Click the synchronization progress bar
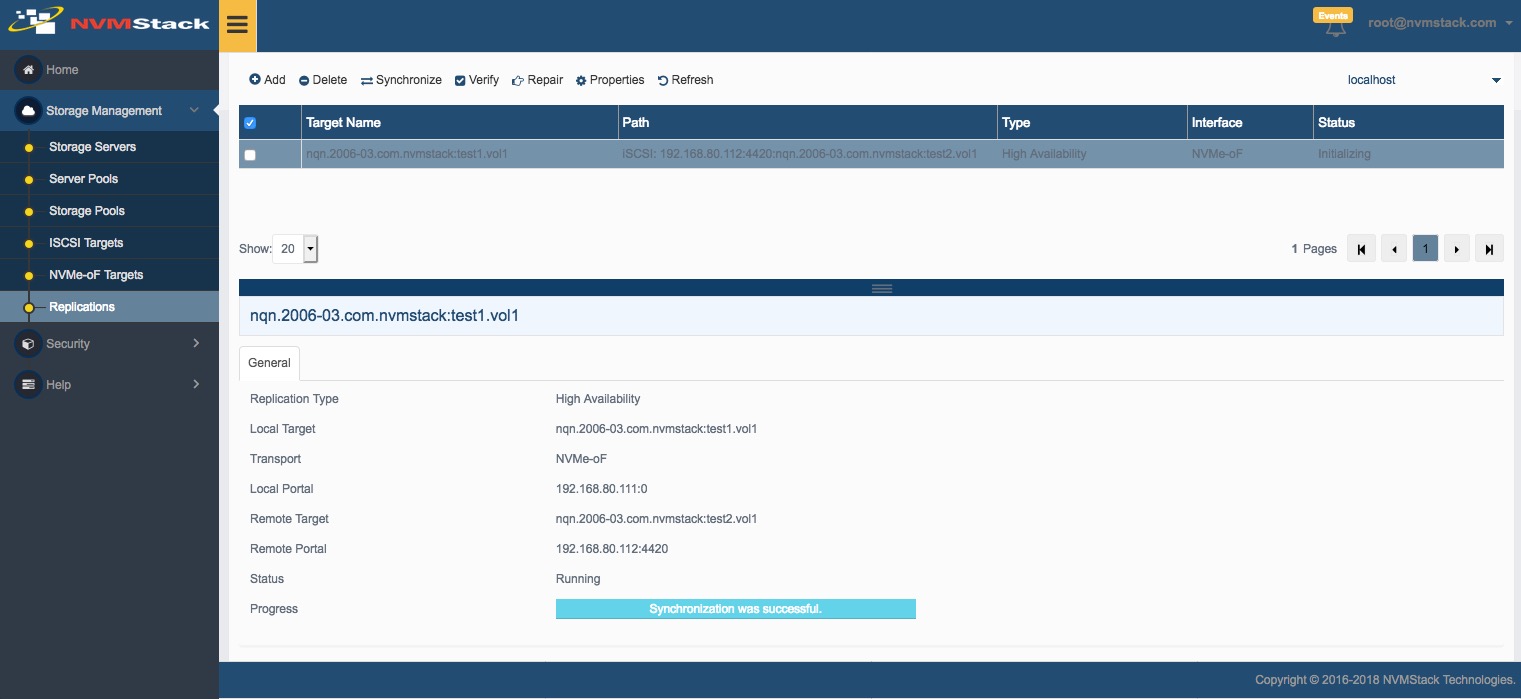 (x=736, y=609)
